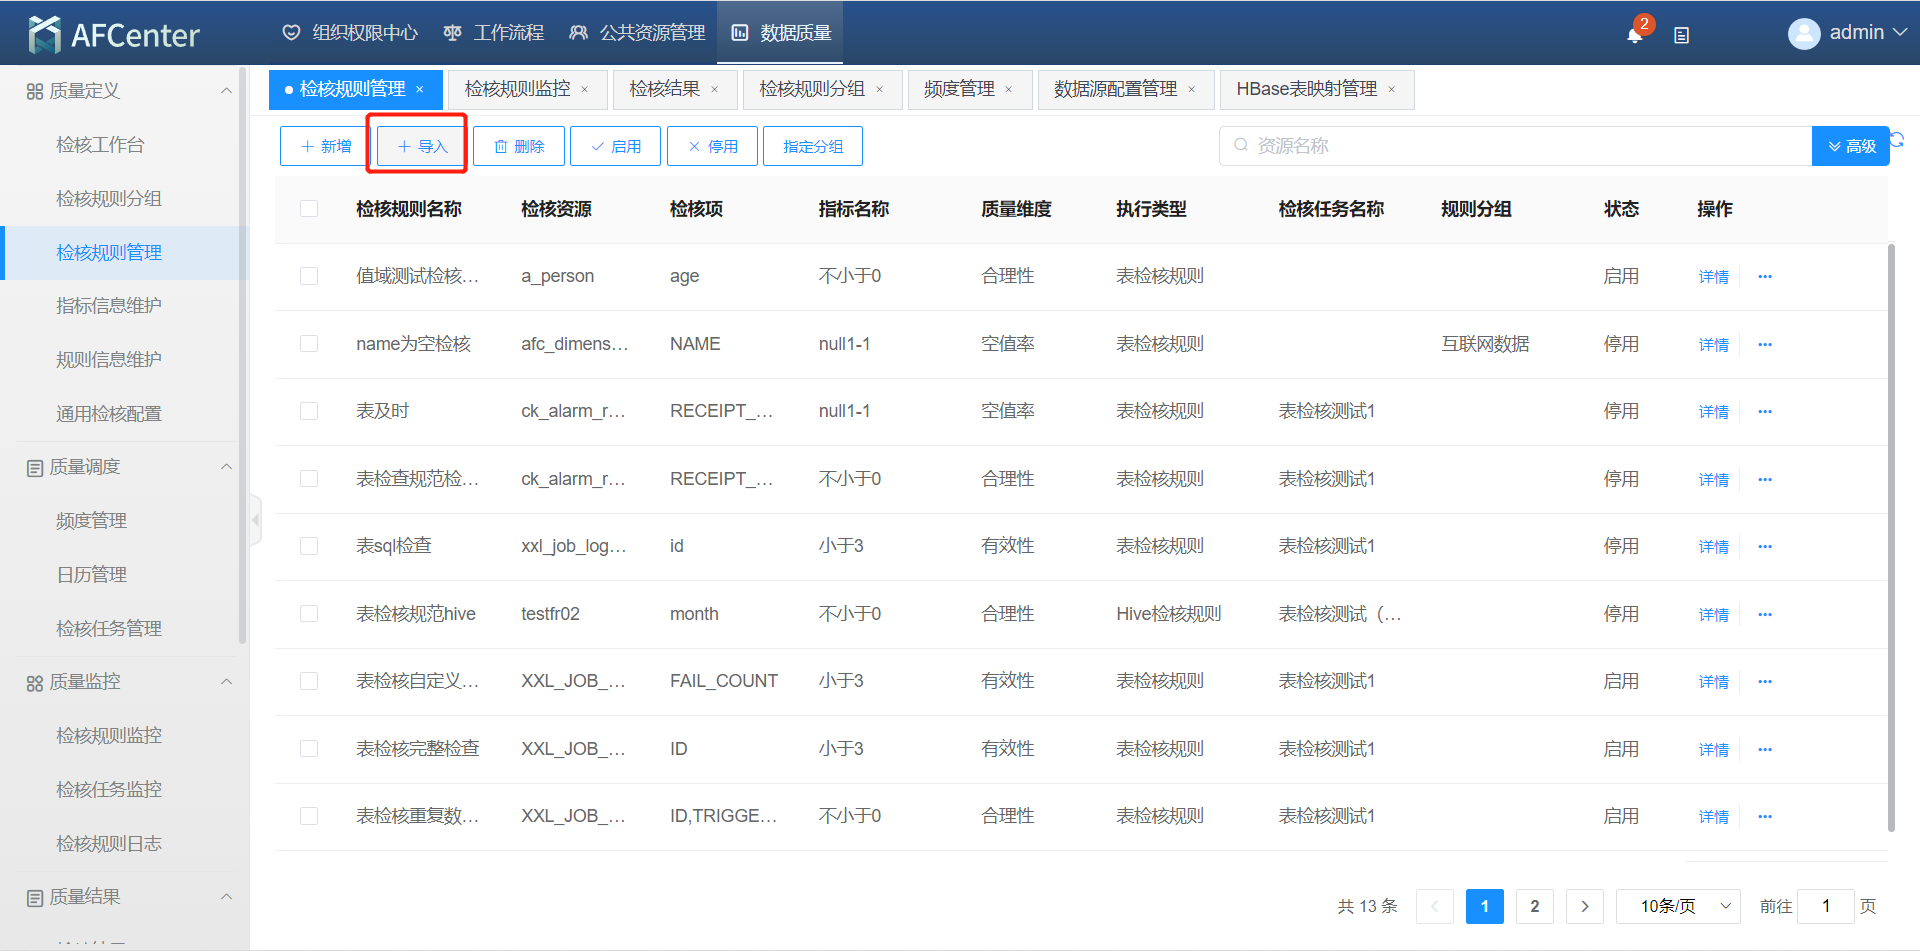Open more actions for name为空检核 row
The width and height of the screenshot is (1920, 951).
click(x=1765, y=345)
